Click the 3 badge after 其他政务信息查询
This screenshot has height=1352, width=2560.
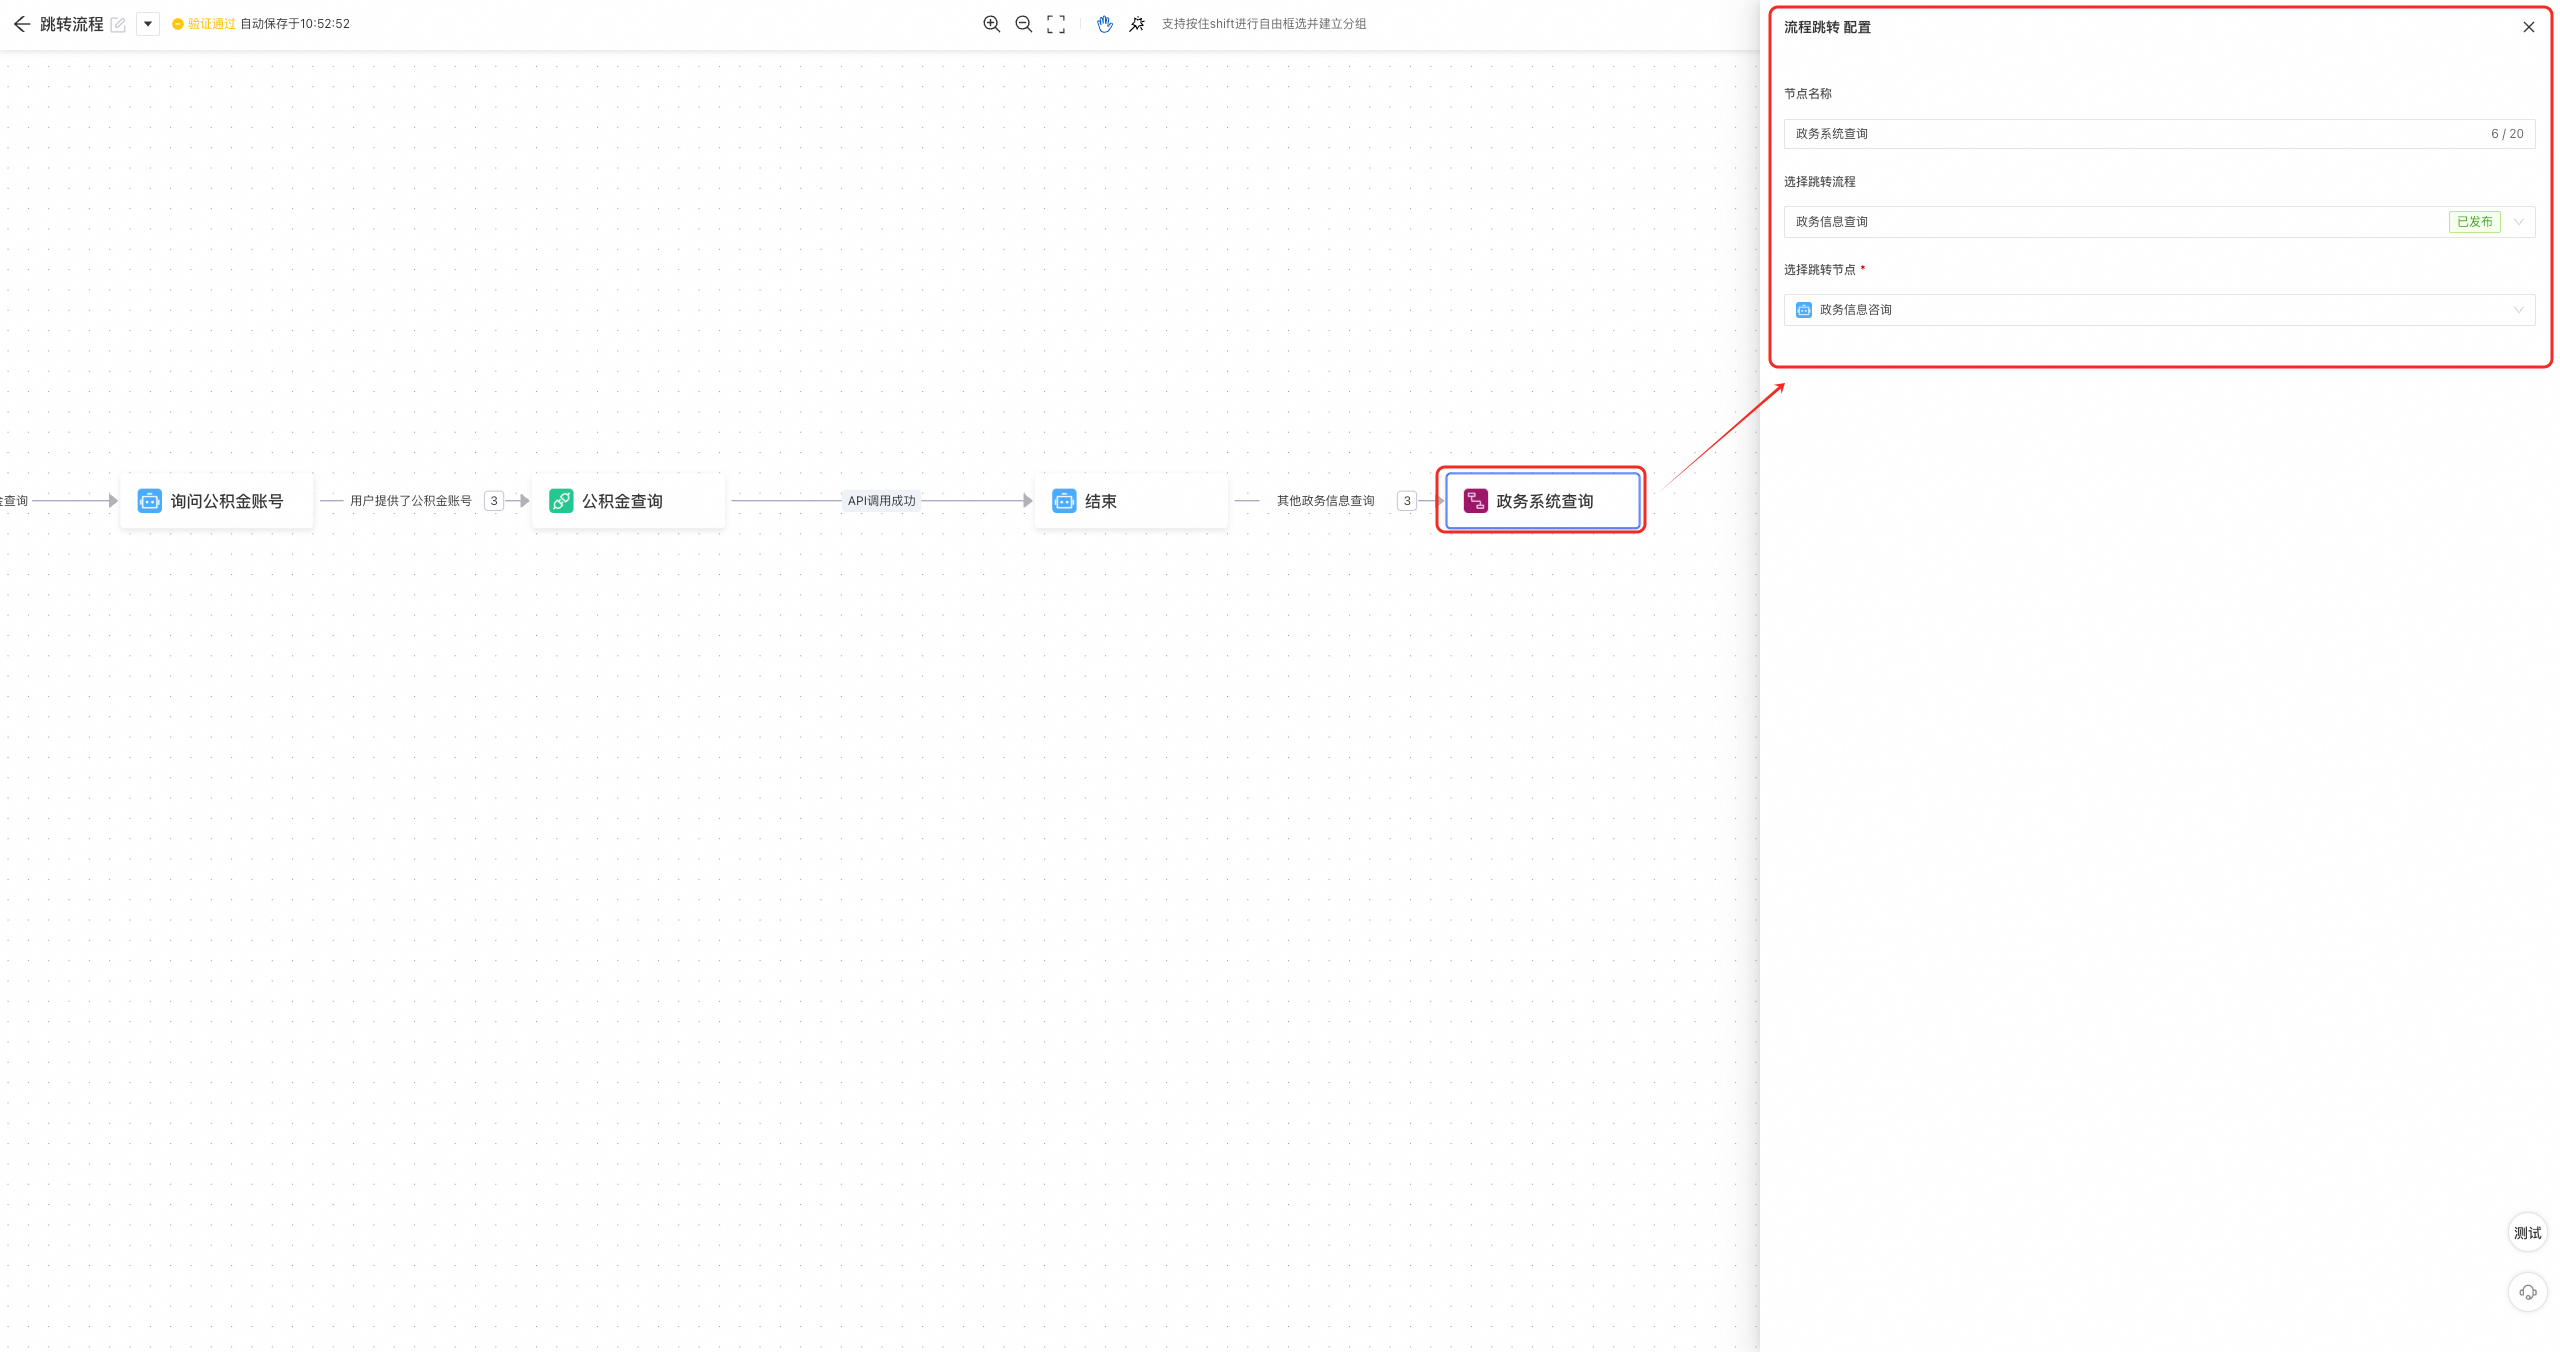pyautogui.click(x=1407, y=501)
